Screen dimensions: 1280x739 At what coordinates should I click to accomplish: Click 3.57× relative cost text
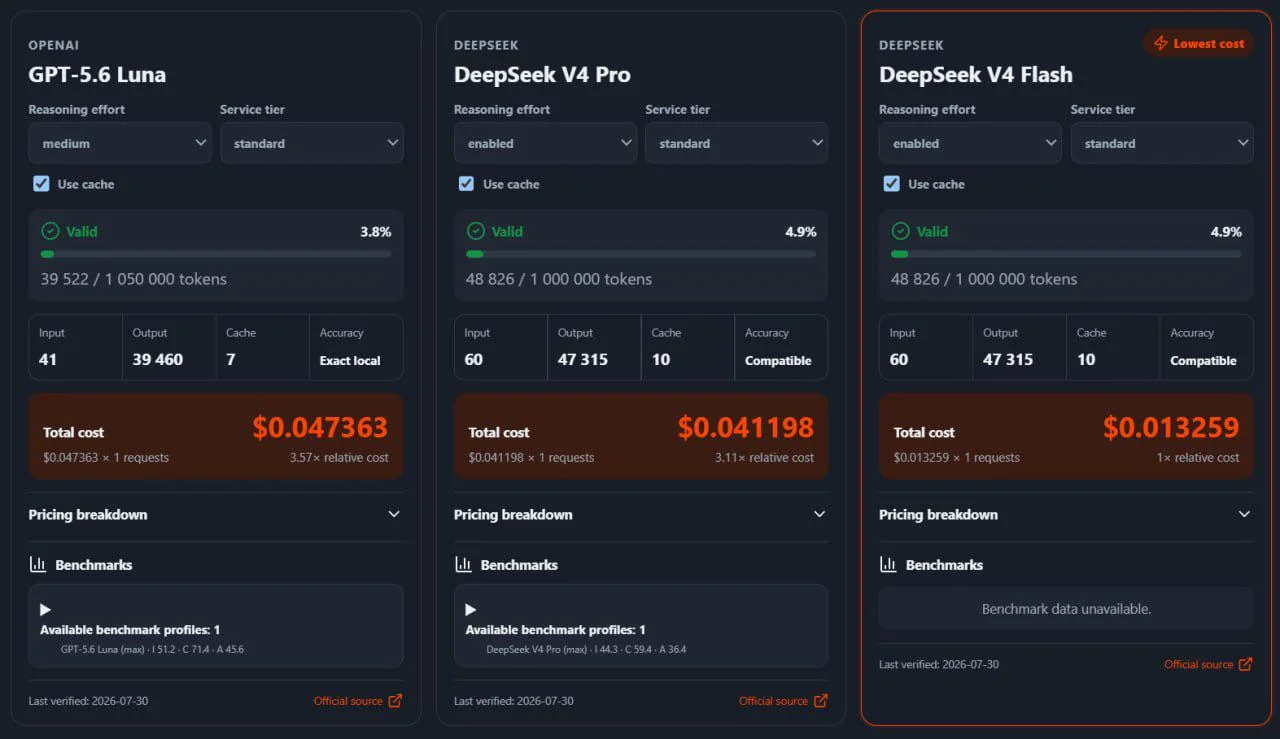(x=339, y=458)
